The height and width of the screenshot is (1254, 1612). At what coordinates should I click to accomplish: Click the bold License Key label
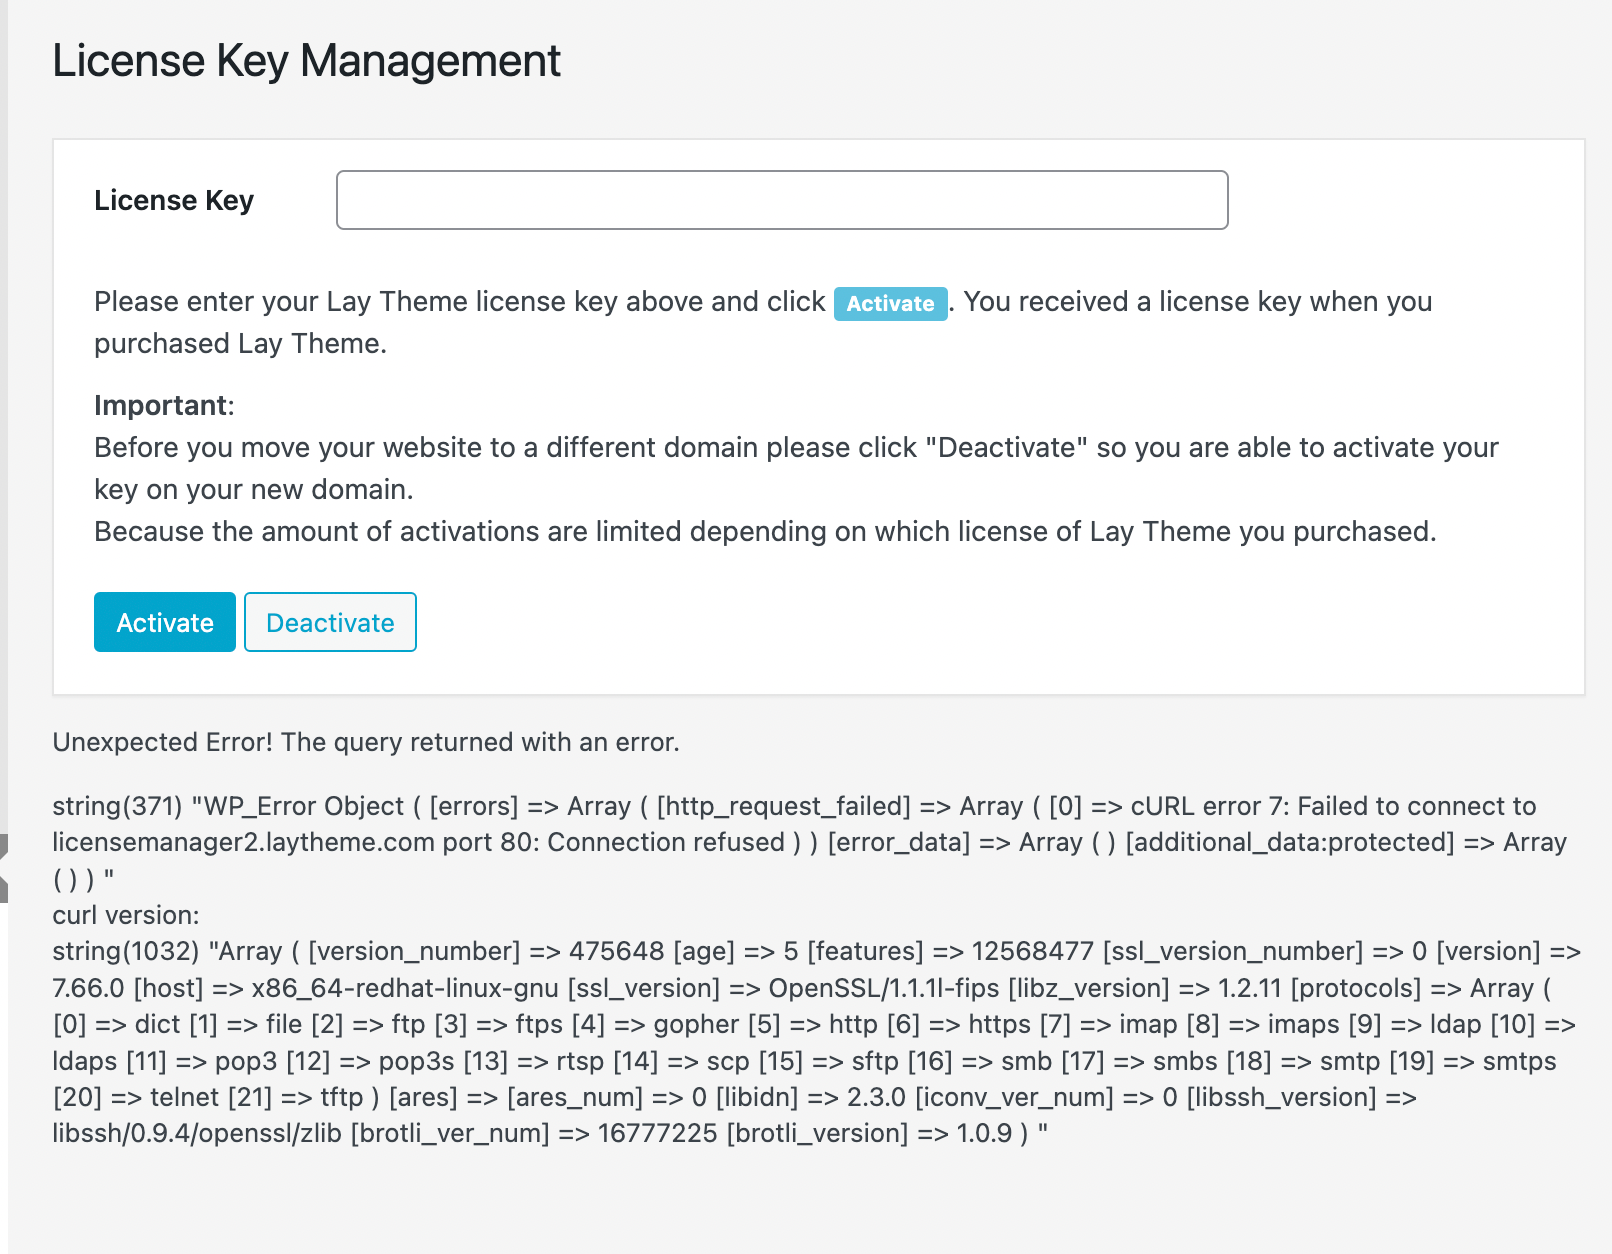tap(174, 201)
